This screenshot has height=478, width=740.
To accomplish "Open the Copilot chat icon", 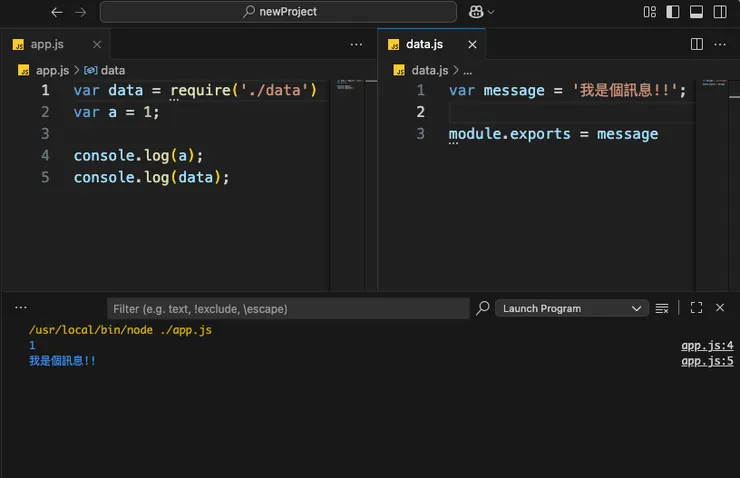I will [x=476, y=12].
